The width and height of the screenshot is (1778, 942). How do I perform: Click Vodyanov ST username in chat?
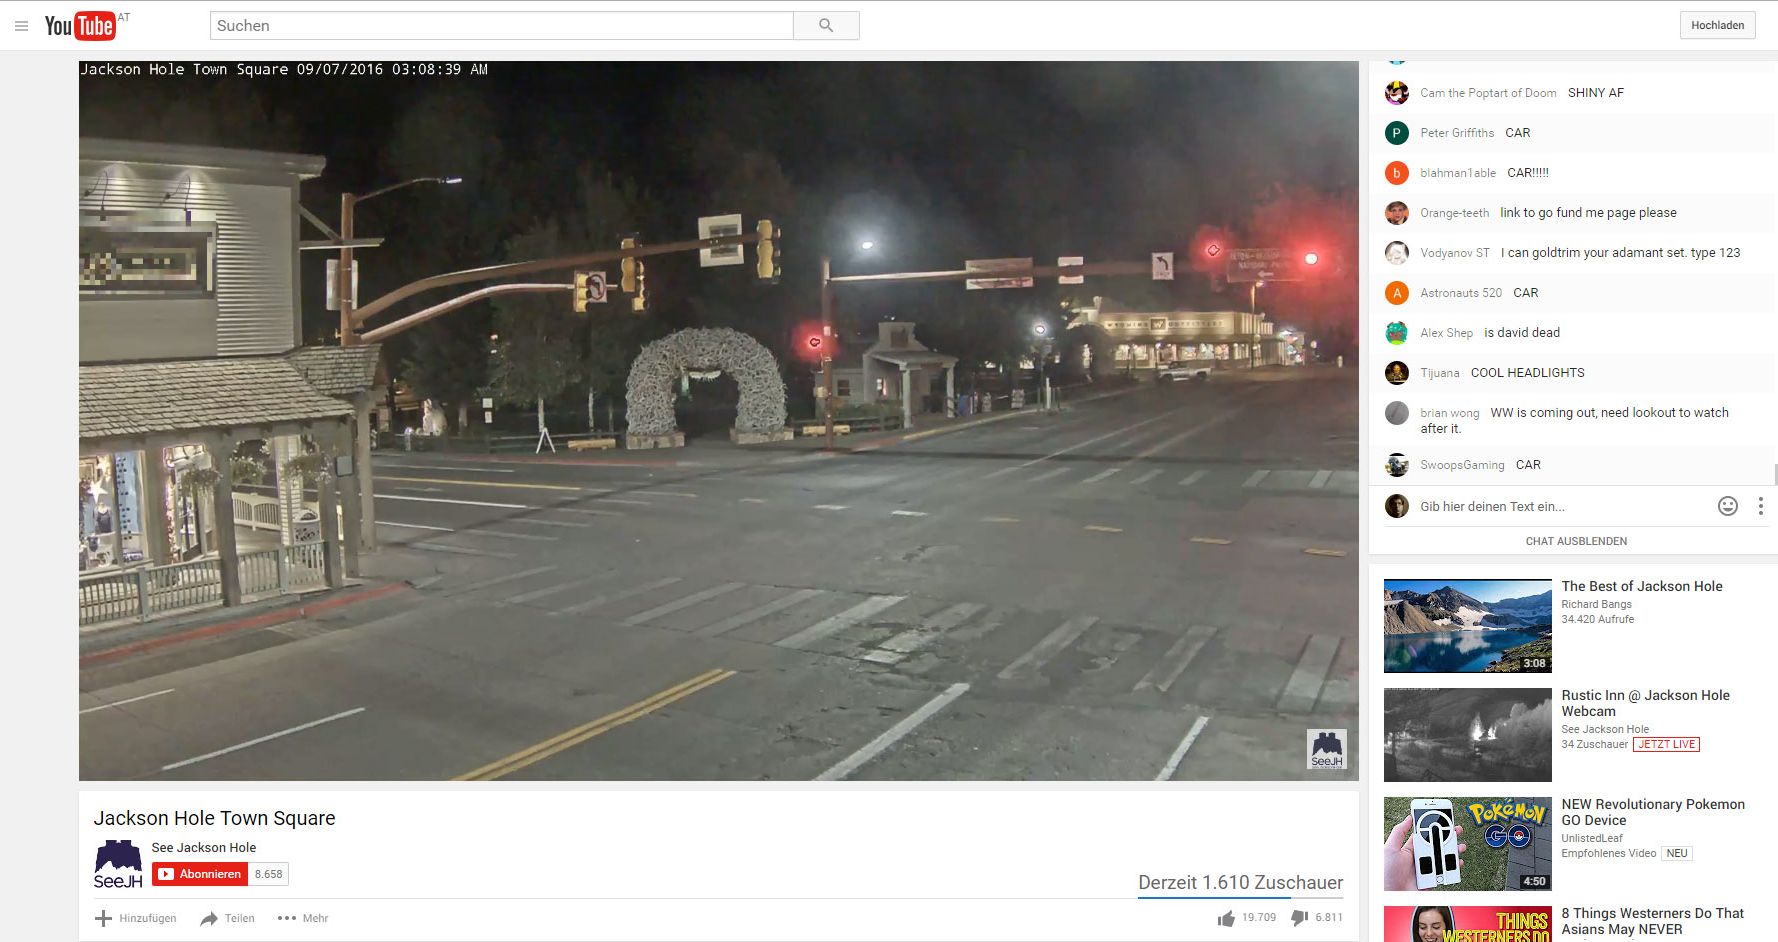tap(1455, 253)
